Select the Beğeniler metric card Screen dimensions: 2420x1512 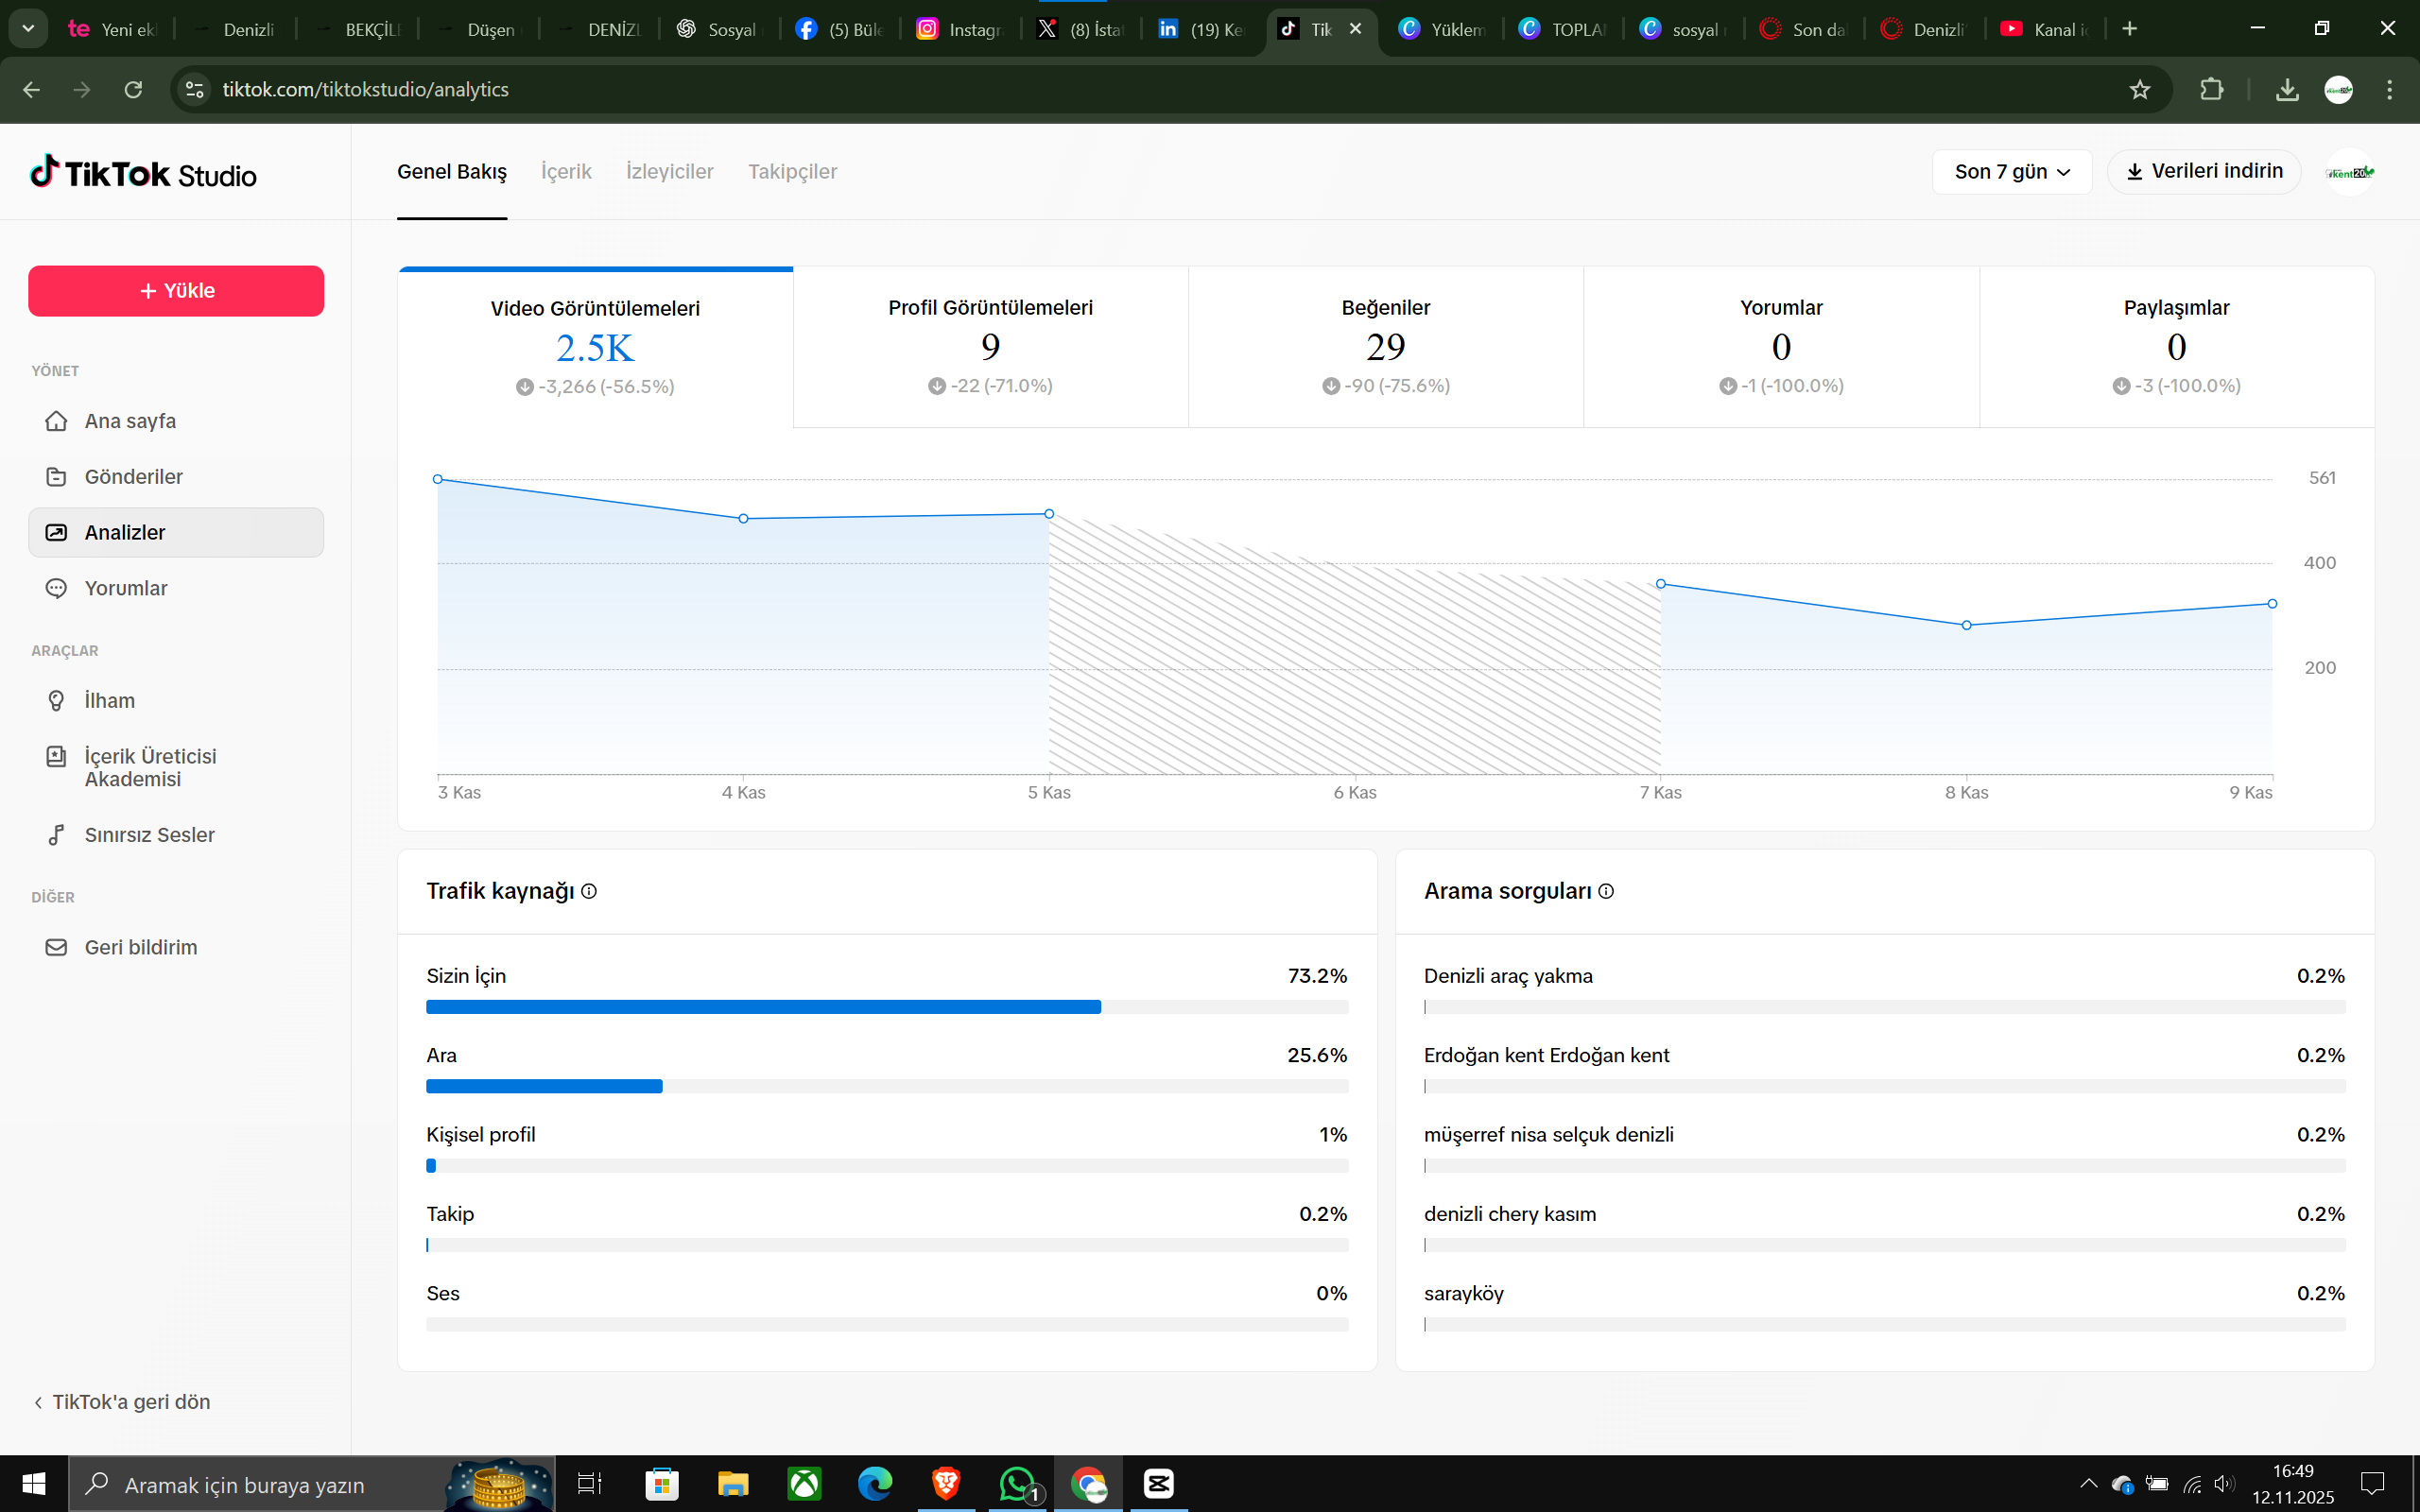point(1385,346)
